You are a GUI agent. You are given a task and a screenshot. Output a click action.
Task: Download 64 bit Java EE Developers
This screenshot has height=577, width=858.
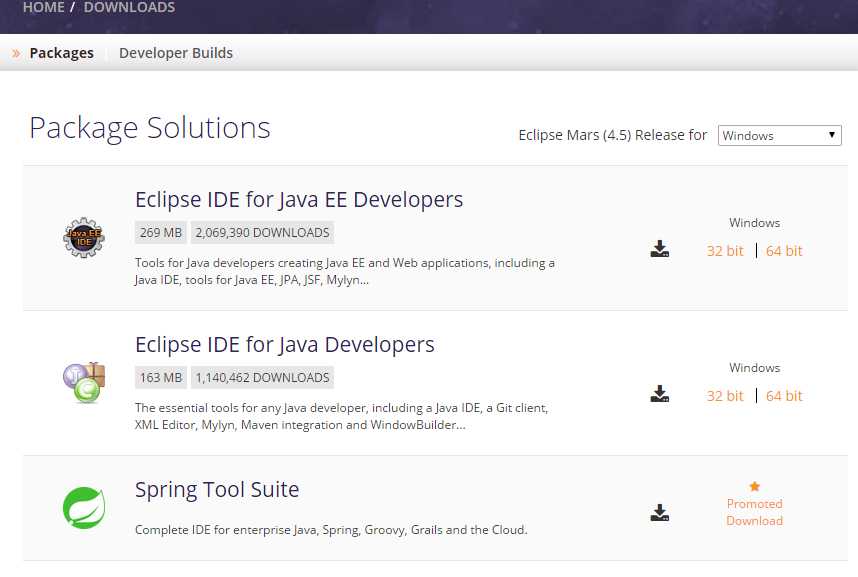784,251
